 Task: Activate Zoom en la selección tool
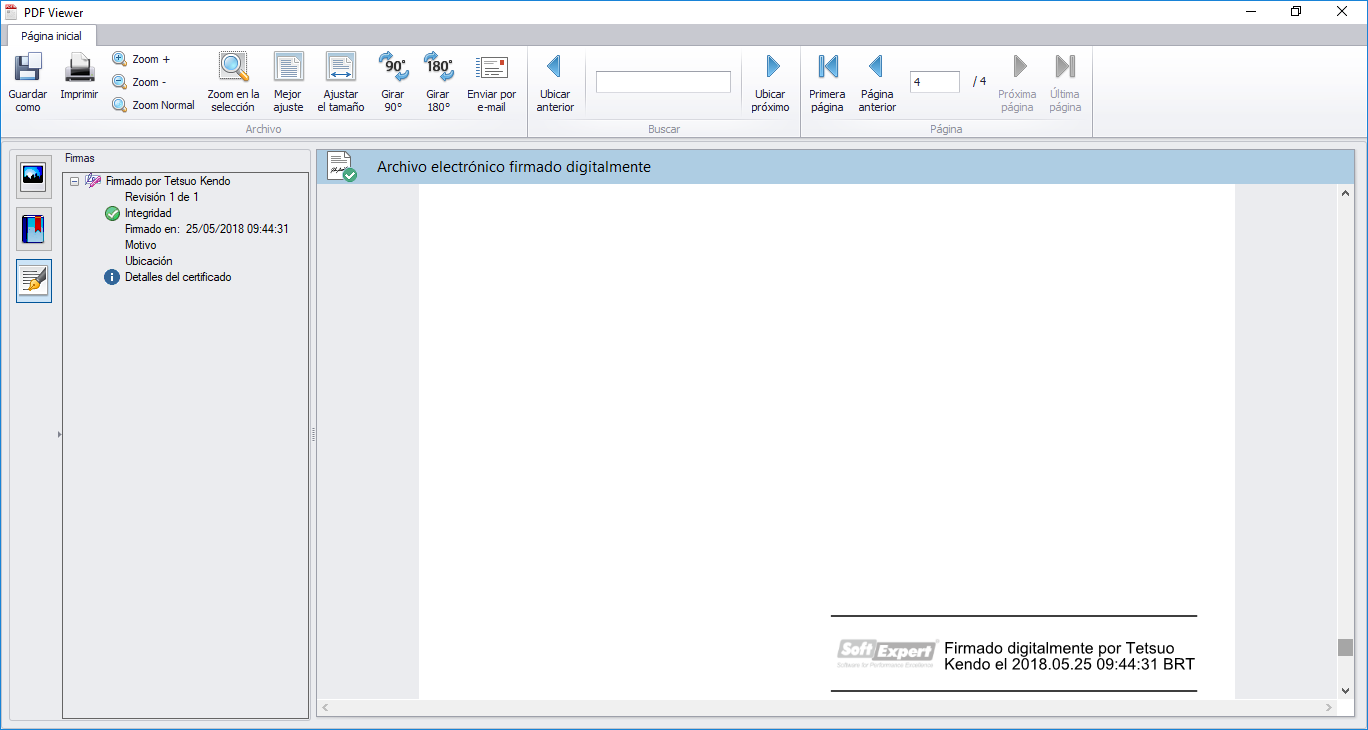coord(233,82)
